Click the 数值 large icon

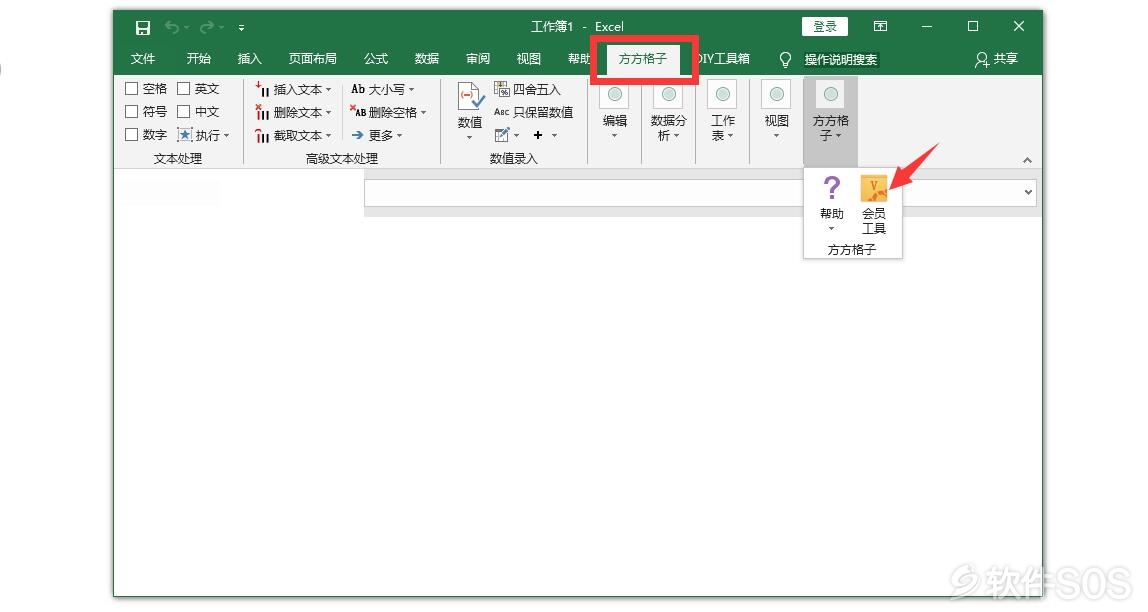[x=470, y=97]
